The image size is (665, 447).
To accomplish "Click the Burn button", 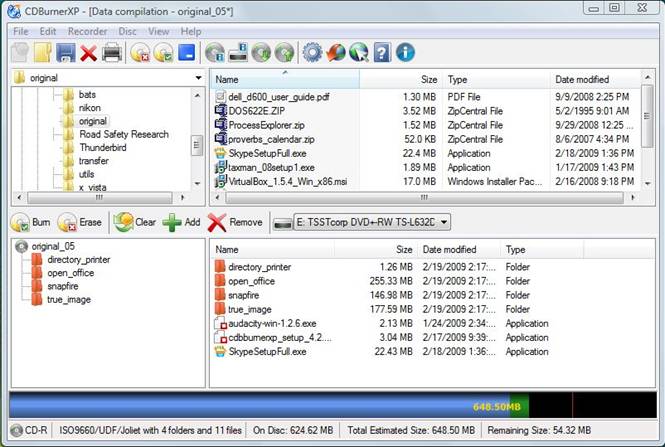I will tap(31, 222).
